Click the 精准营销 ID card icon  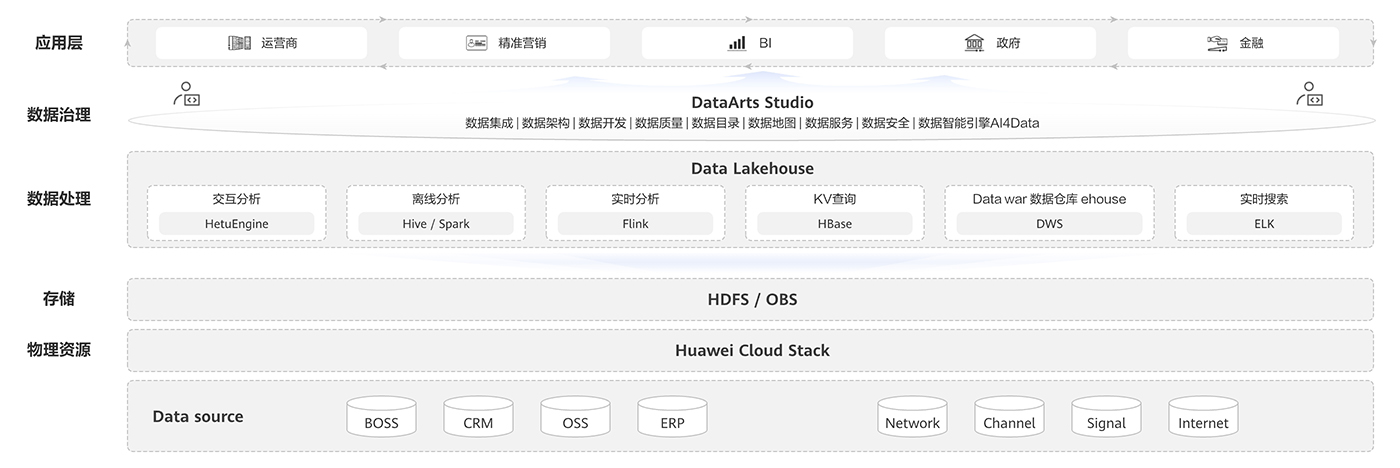(477, 43)
